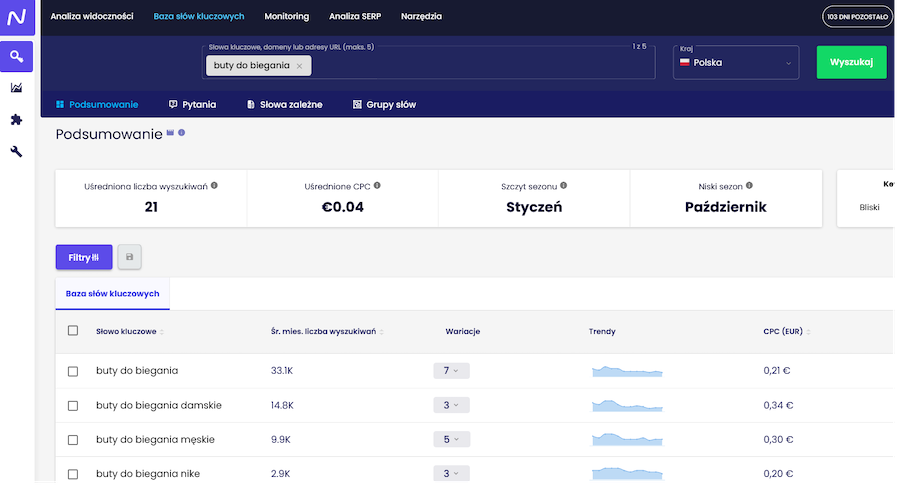This screenshot has width=900, height=486.
Task: Switch to the Grupy słów tab
Action: (x=384, y=104)
